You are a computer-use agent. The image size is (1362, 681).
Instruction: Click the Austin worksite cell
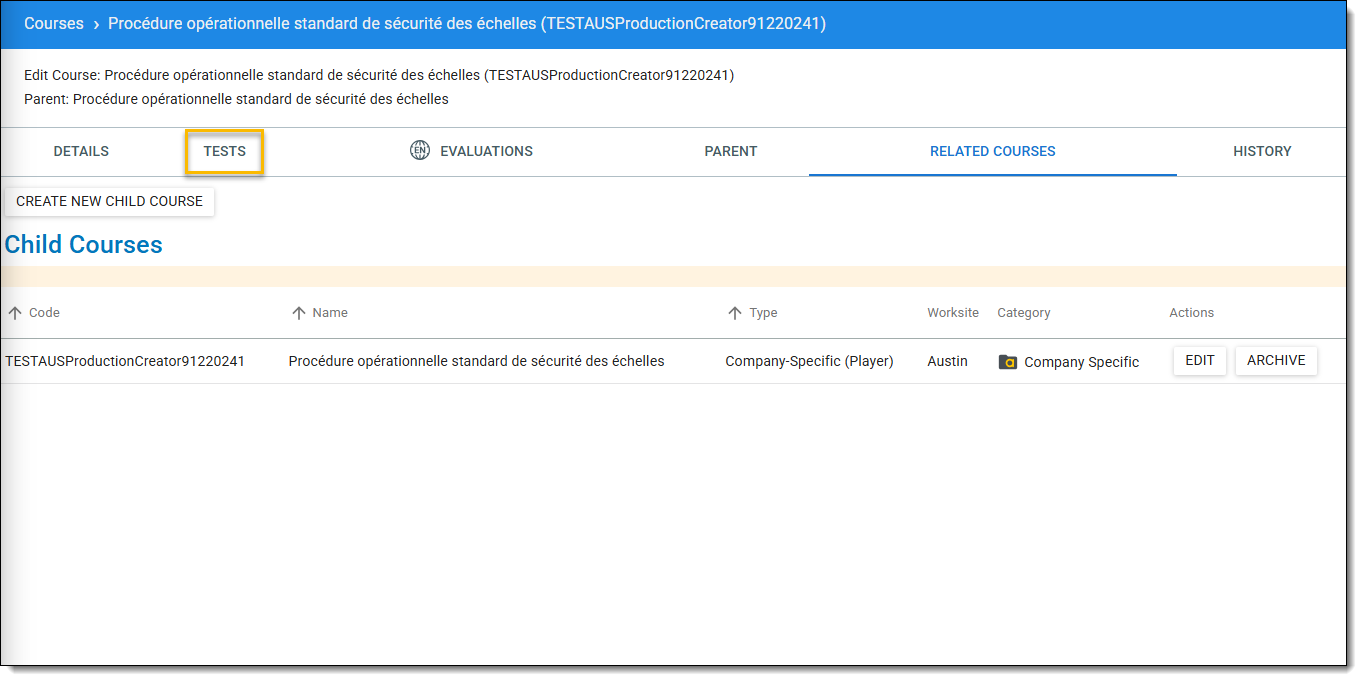pyautogui.click(x=947, y=361)
